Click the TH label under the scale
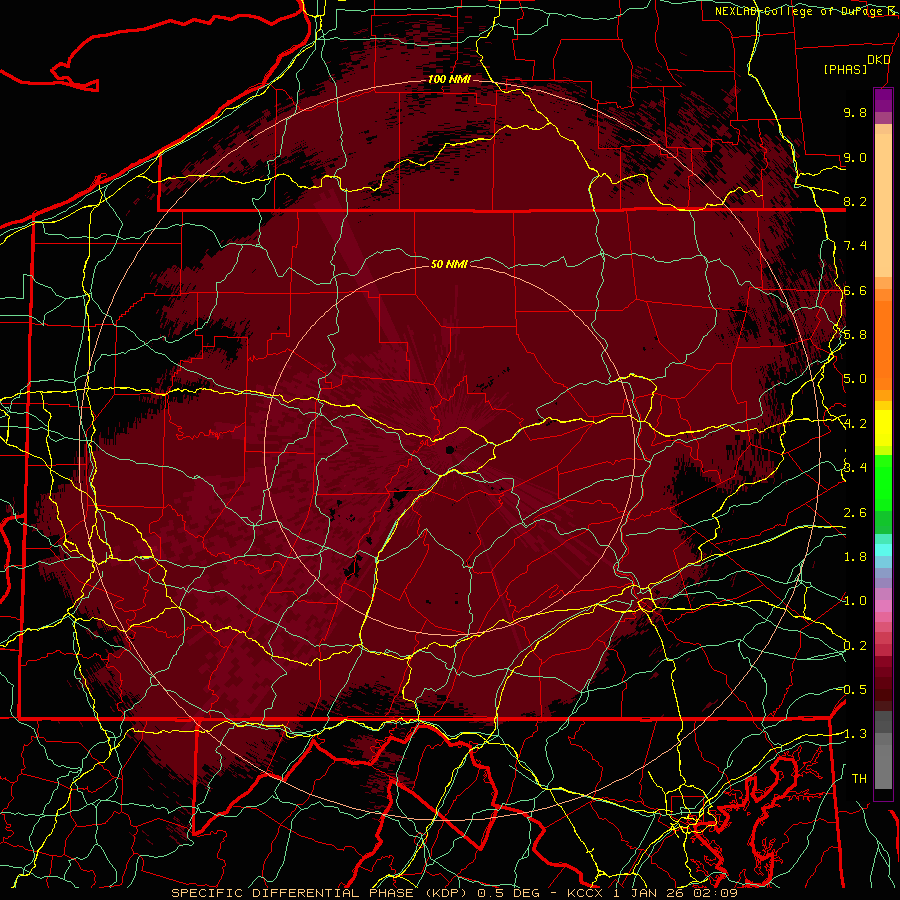Viewport: 900px width, 900px height. 859,779
